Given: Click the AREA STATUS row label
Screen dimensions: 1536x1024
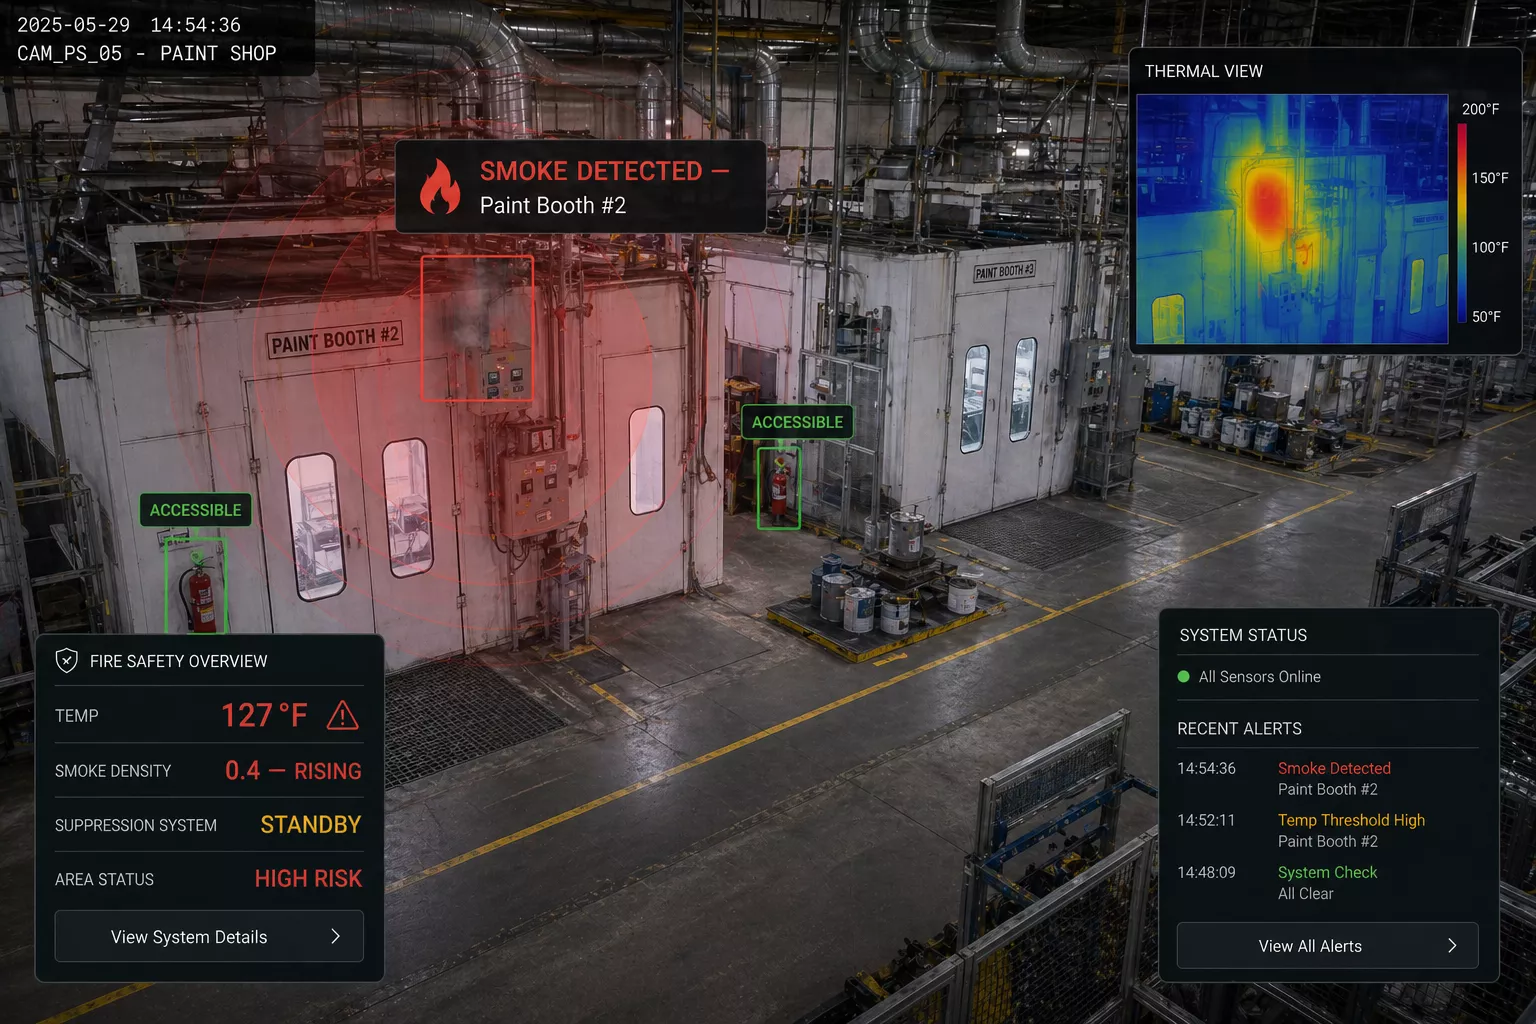Looking at the screenshot, I should 105,879.
